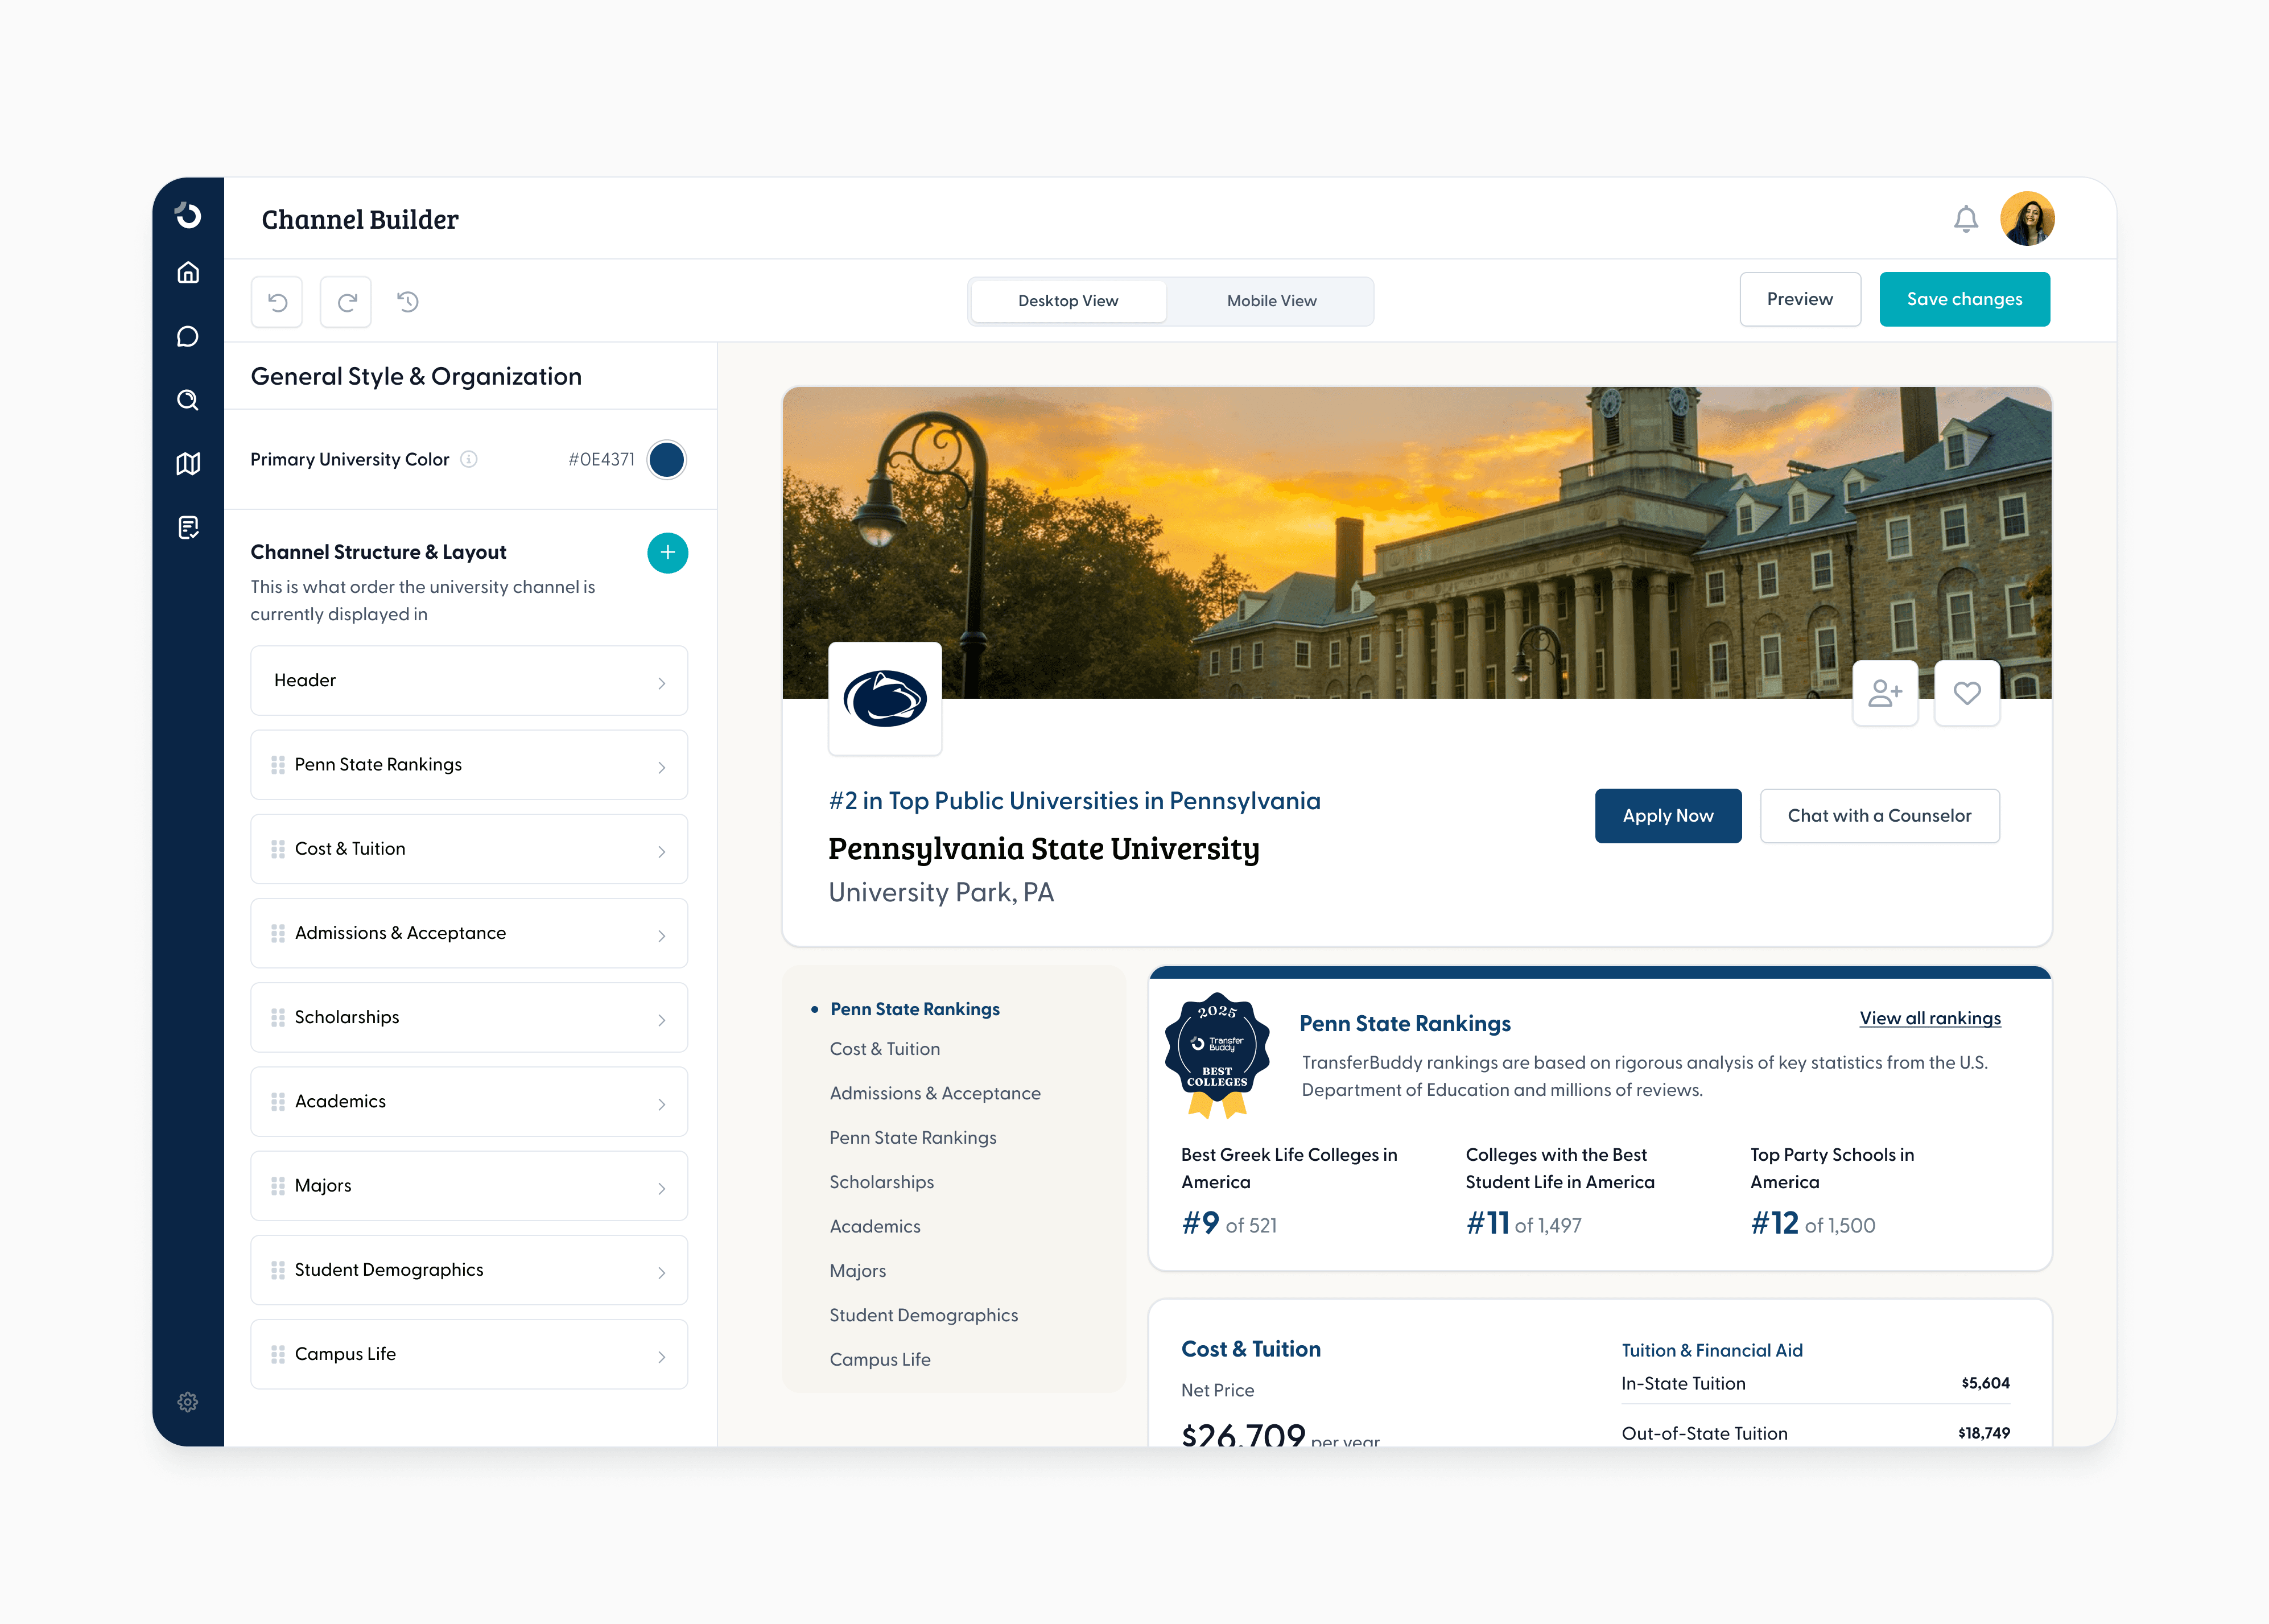Edit the #0E4371 hex color value
Screen dimensions: 2269x1624
[x=601, y=459]
